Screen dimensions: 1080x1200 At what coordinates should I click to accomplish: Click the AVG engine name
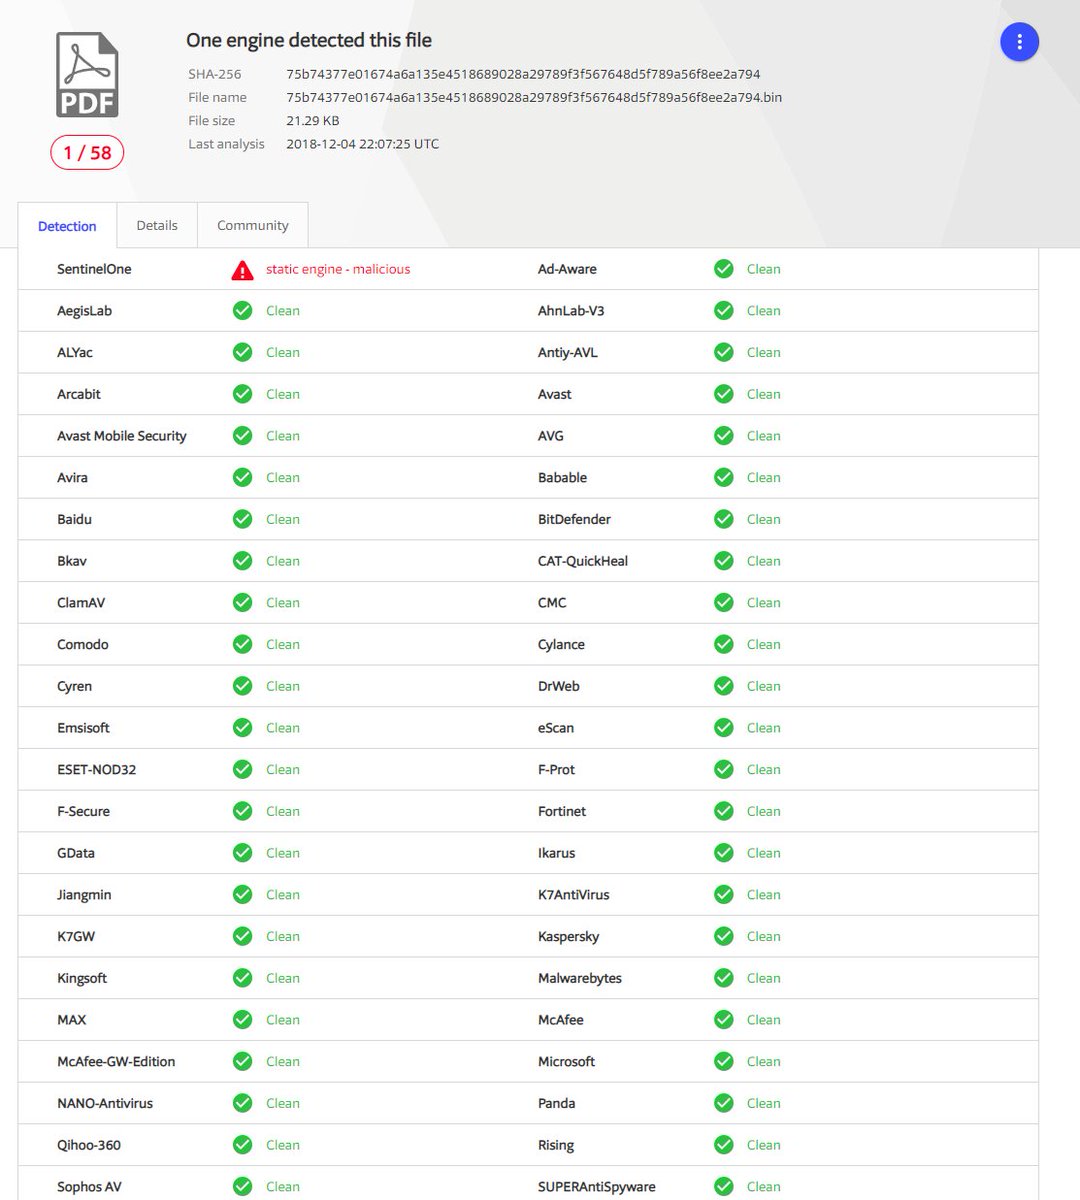[551, 436]
